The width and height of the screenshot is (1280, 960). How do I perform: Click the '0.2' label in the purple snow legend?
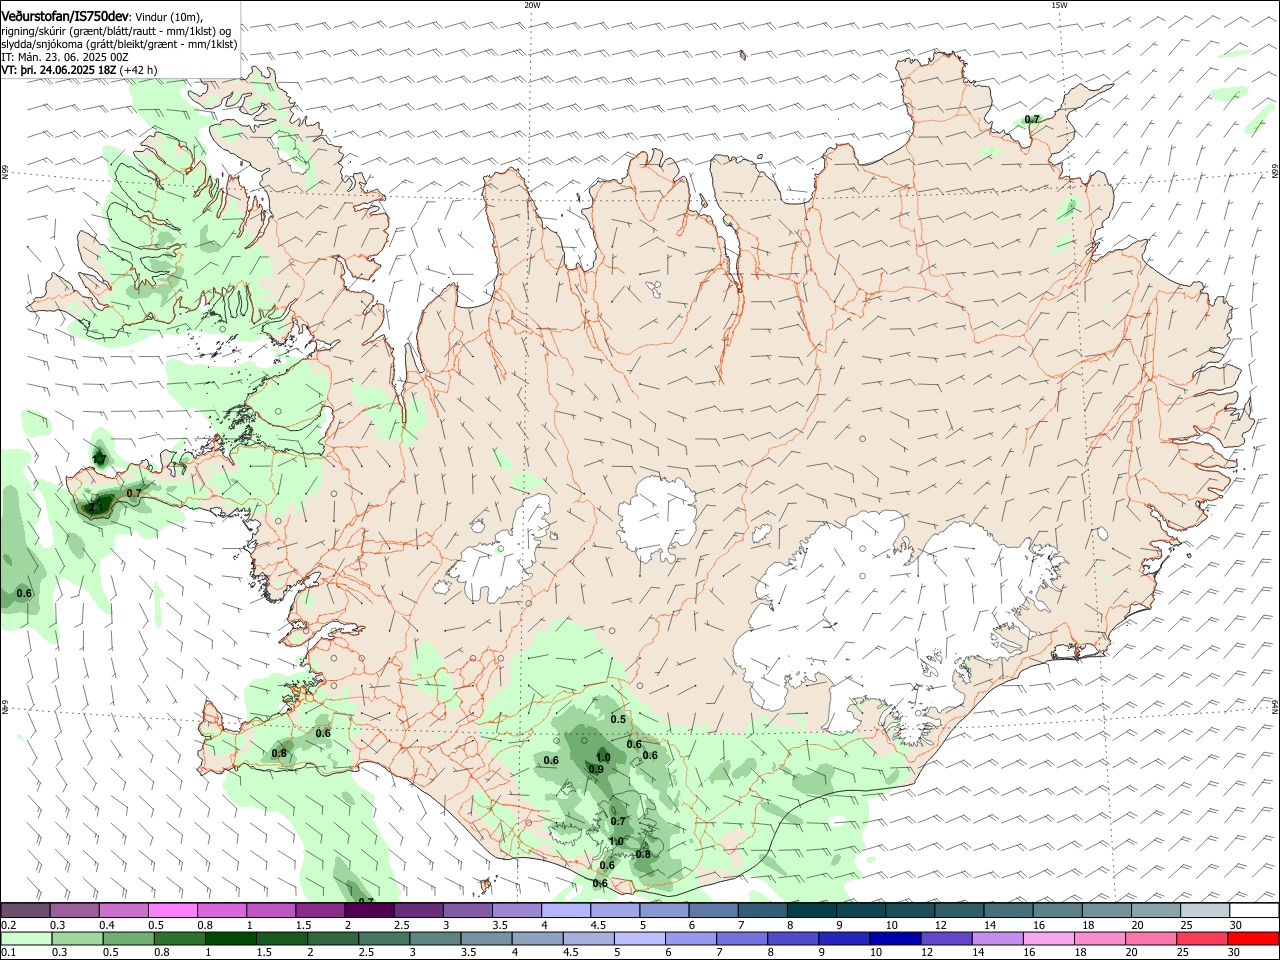[x=9, y=925]
